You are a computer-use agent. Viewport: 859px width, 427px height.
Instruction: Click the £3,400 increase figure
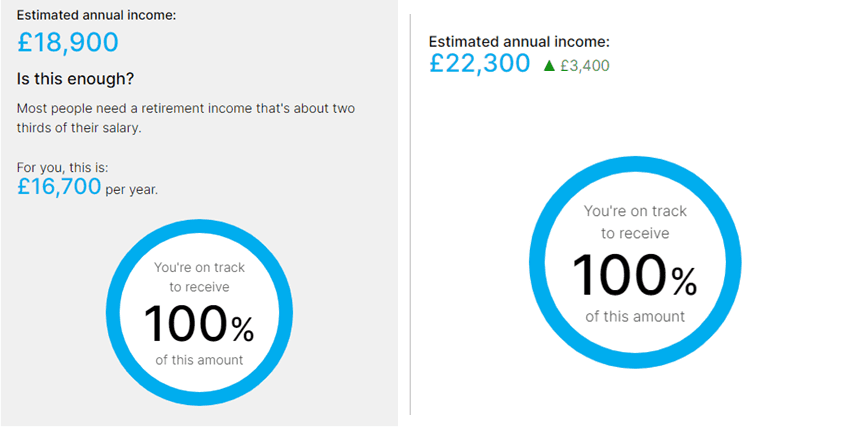pos(585,66)
